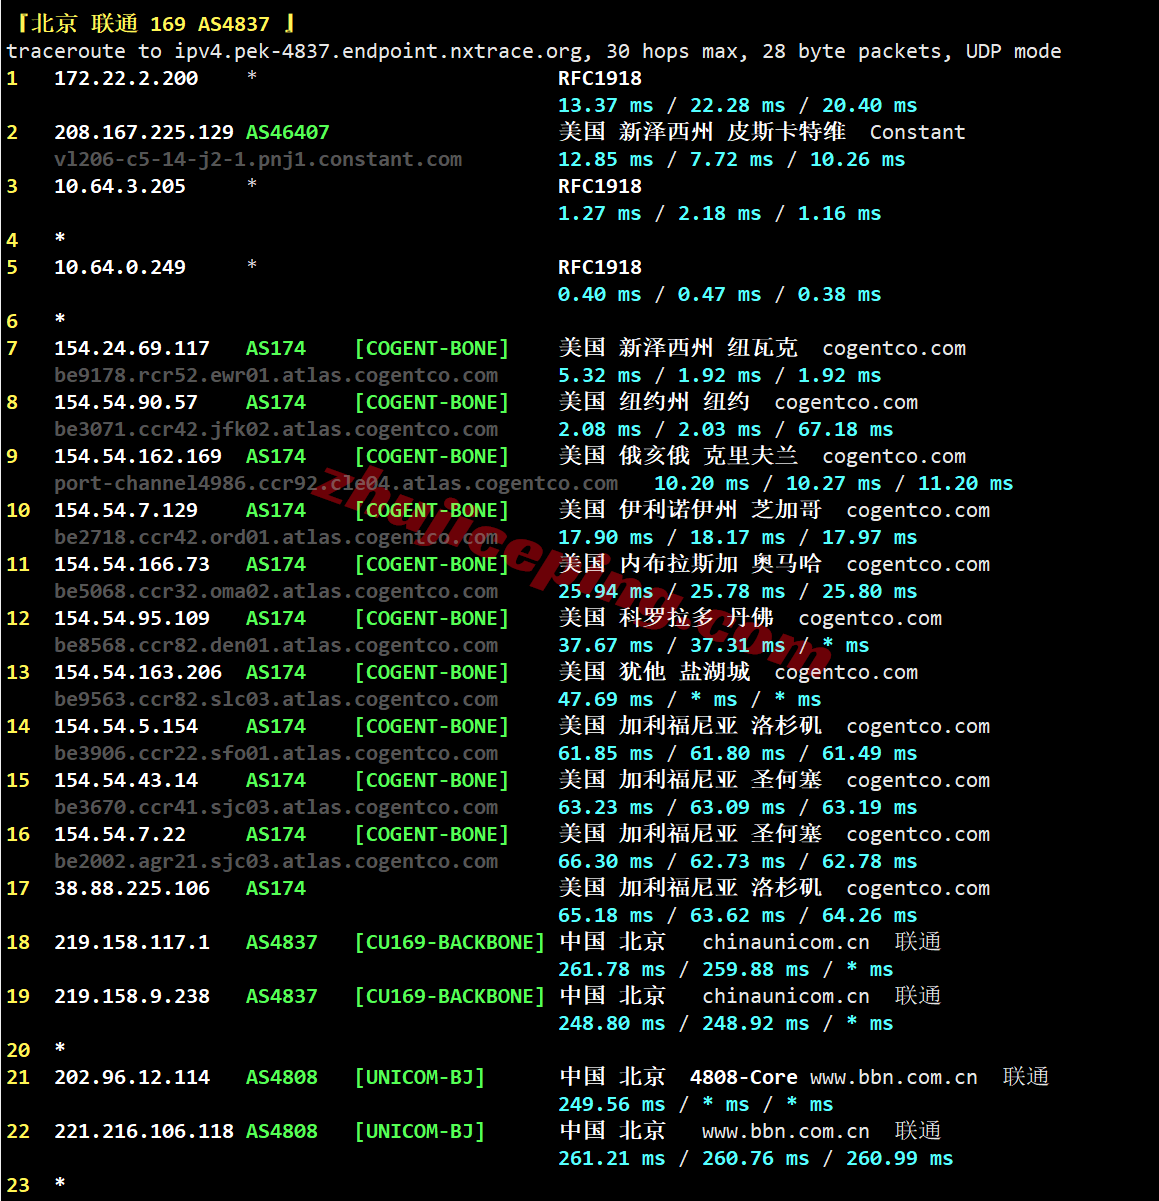1159x1201 pixels.
Task: Select IP 10.64.0.249 on hop 5
Action: (x=120, y=267)
